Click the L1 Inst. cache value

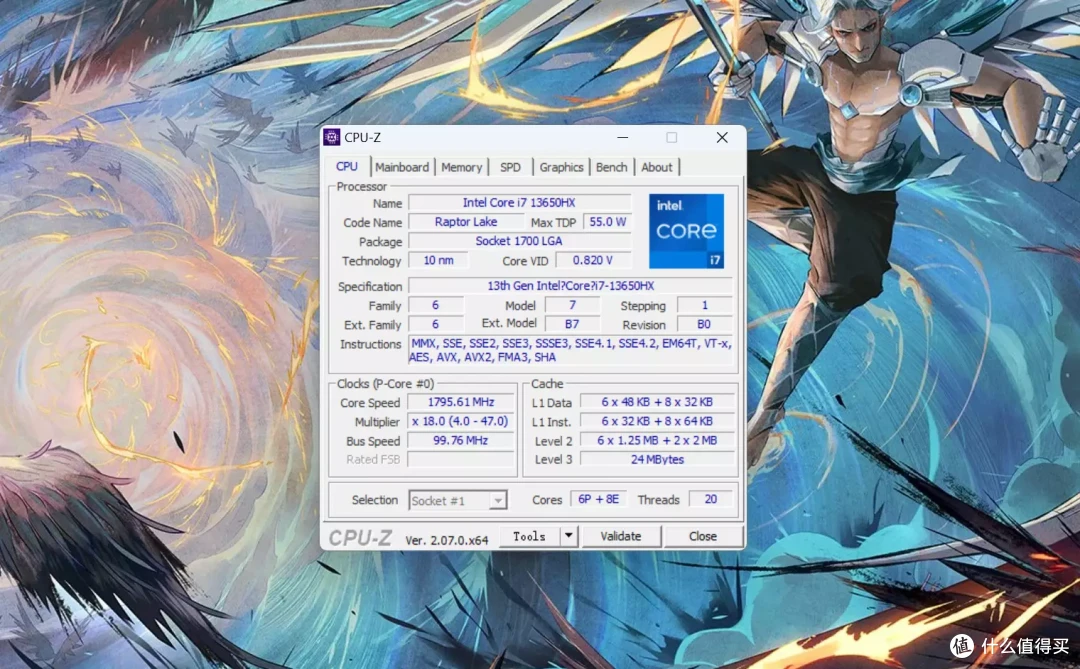[657, 421]
